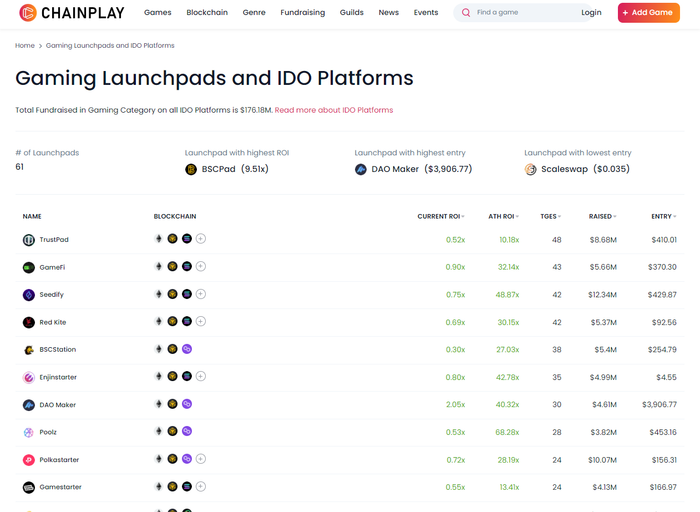Screen dimensions: 700x512
Task: Open the Fundraising menu
Action: 303,12
